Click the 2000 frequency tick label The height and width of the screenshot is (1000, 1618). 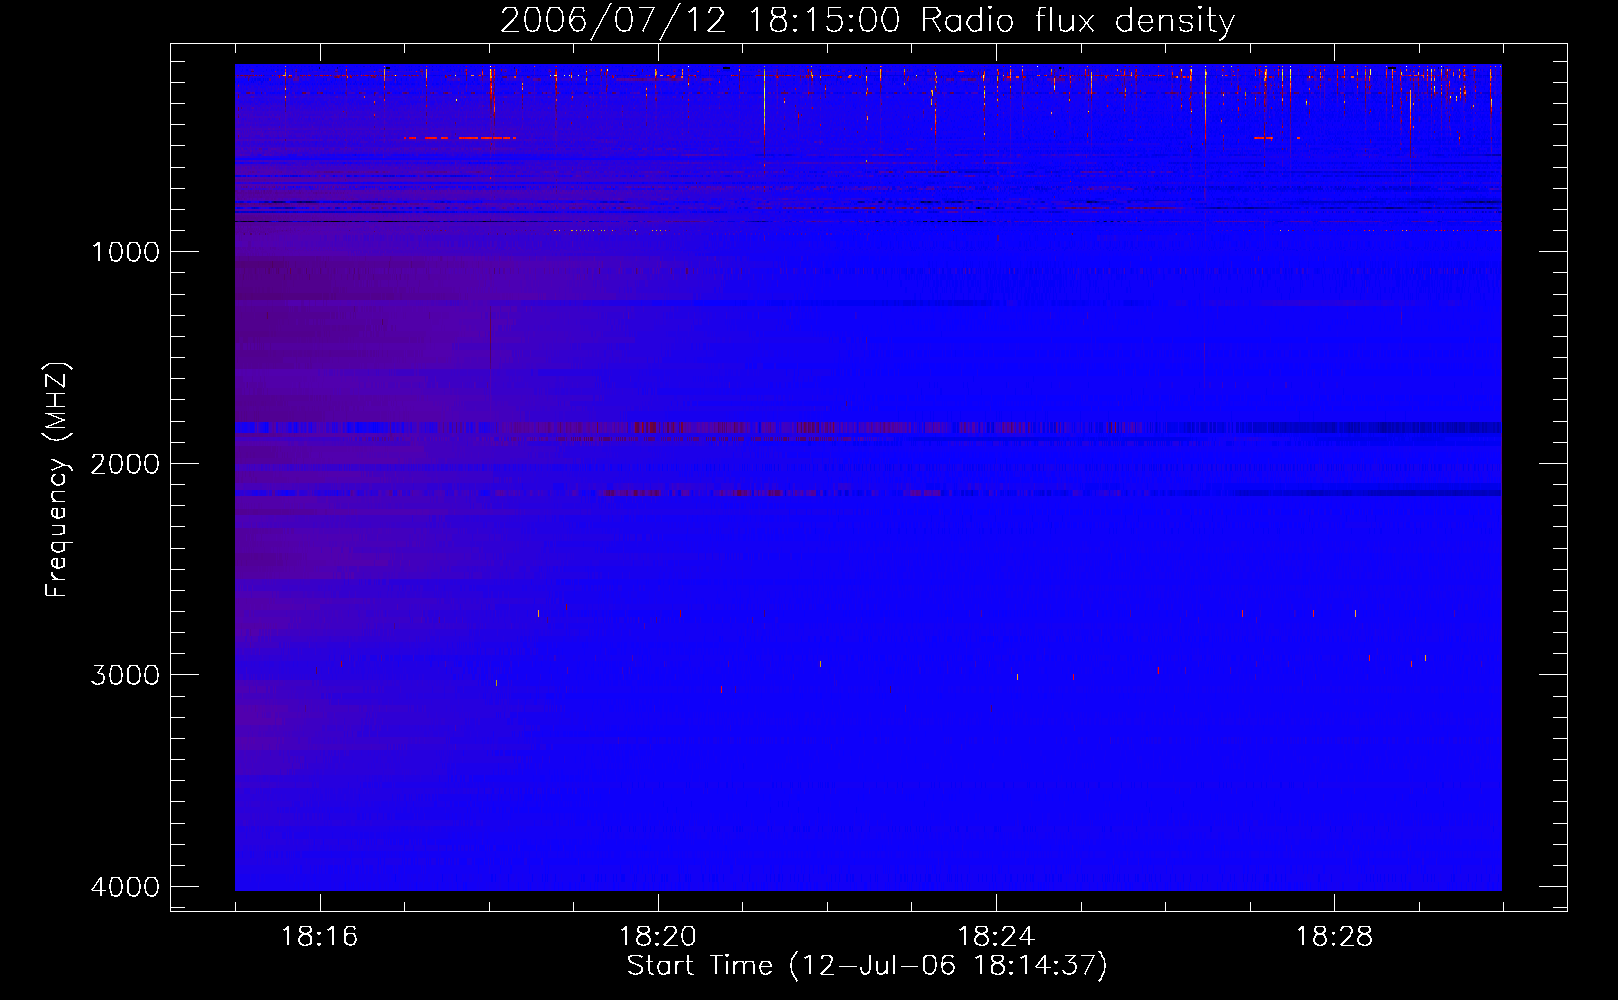pos(125,464)
